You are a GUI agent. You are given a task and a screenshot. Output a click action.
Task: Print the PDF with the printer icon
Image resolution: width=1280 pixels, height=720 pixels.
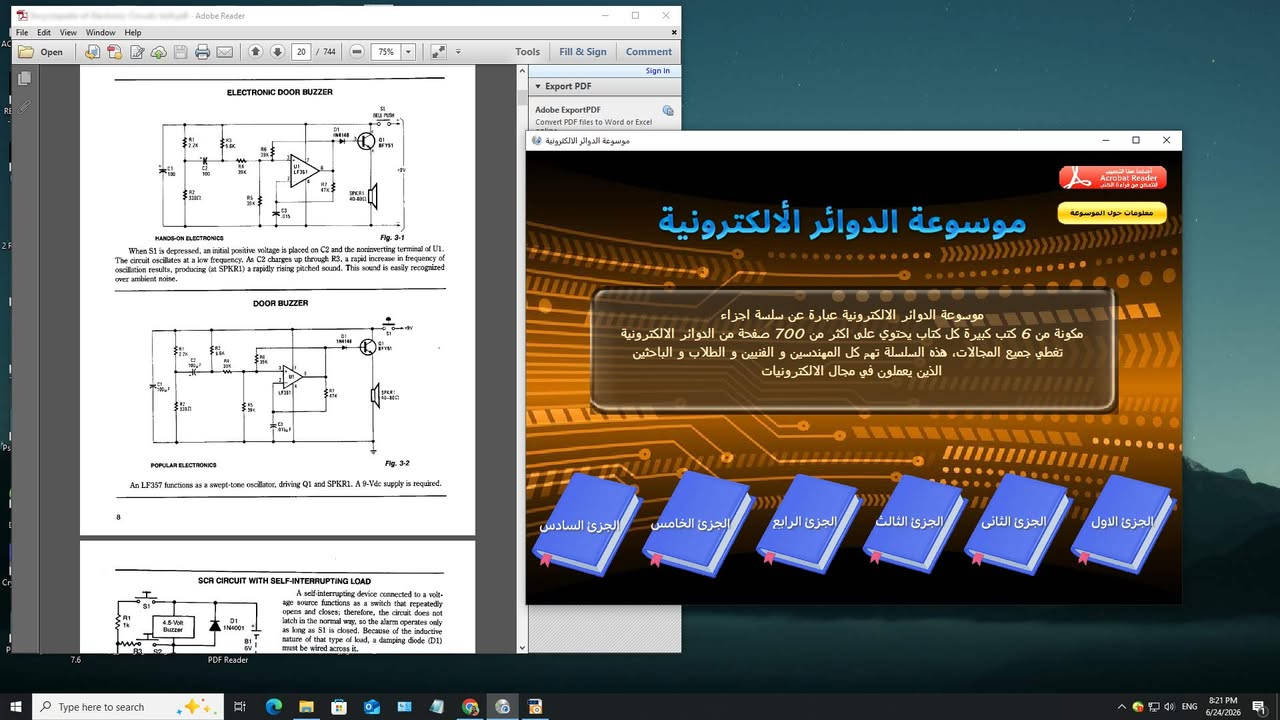point(203,52)
